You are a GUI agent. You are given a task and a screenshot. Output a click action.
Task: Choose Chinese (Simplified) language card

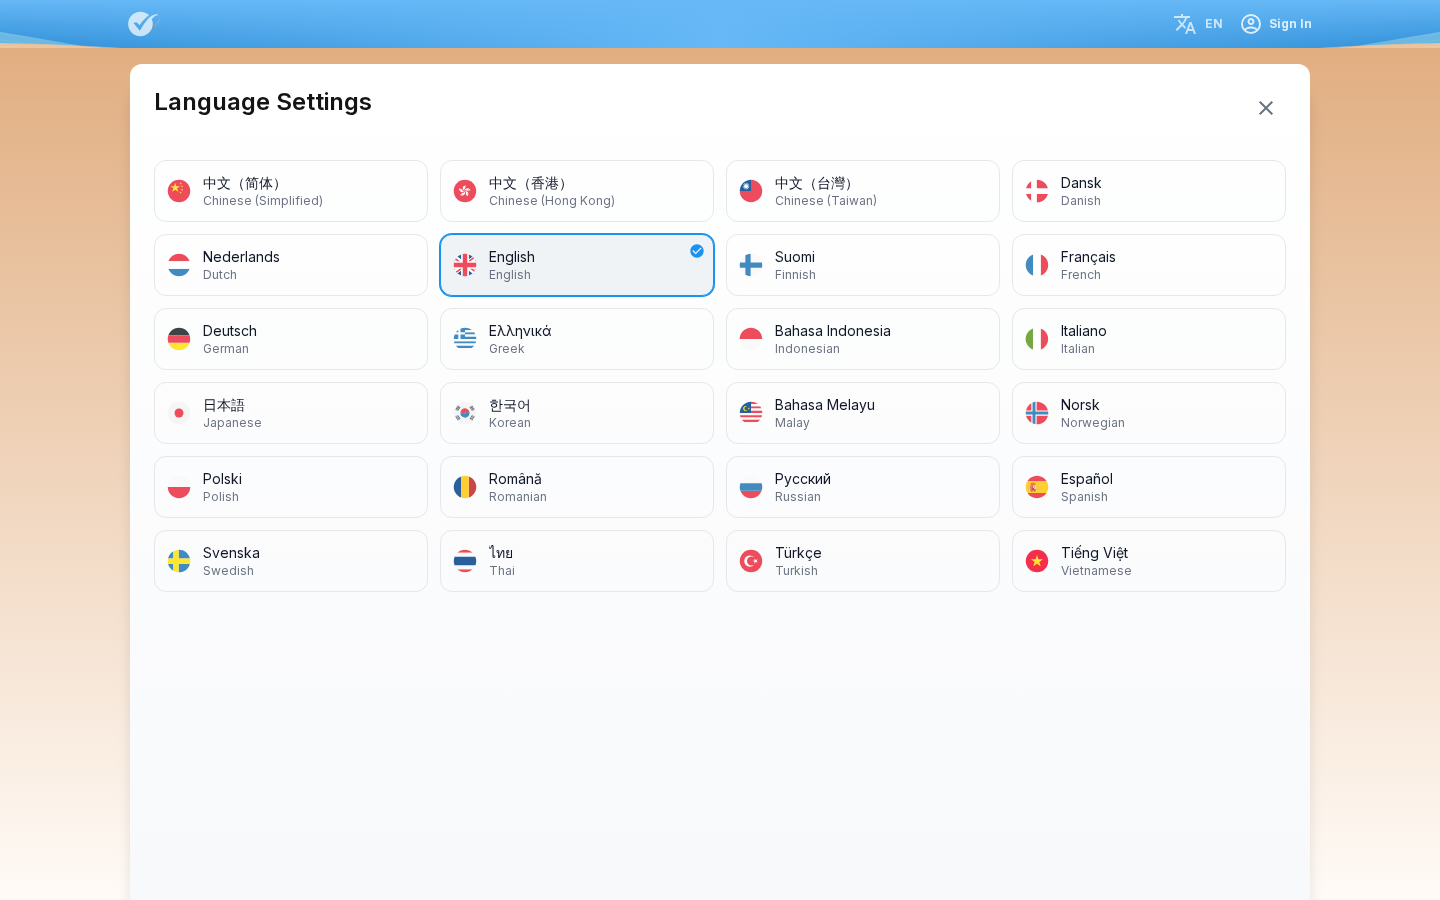tap(291, 191)
